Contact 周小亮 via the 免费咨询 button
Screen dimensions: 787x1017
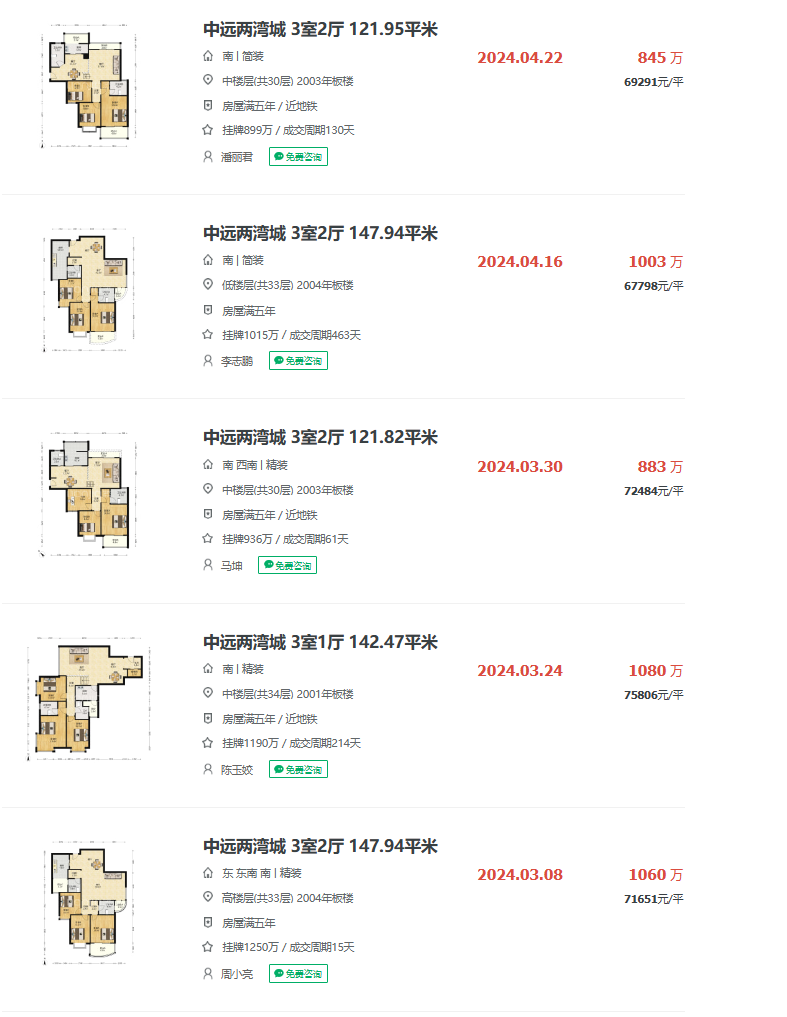click(298, 974)
